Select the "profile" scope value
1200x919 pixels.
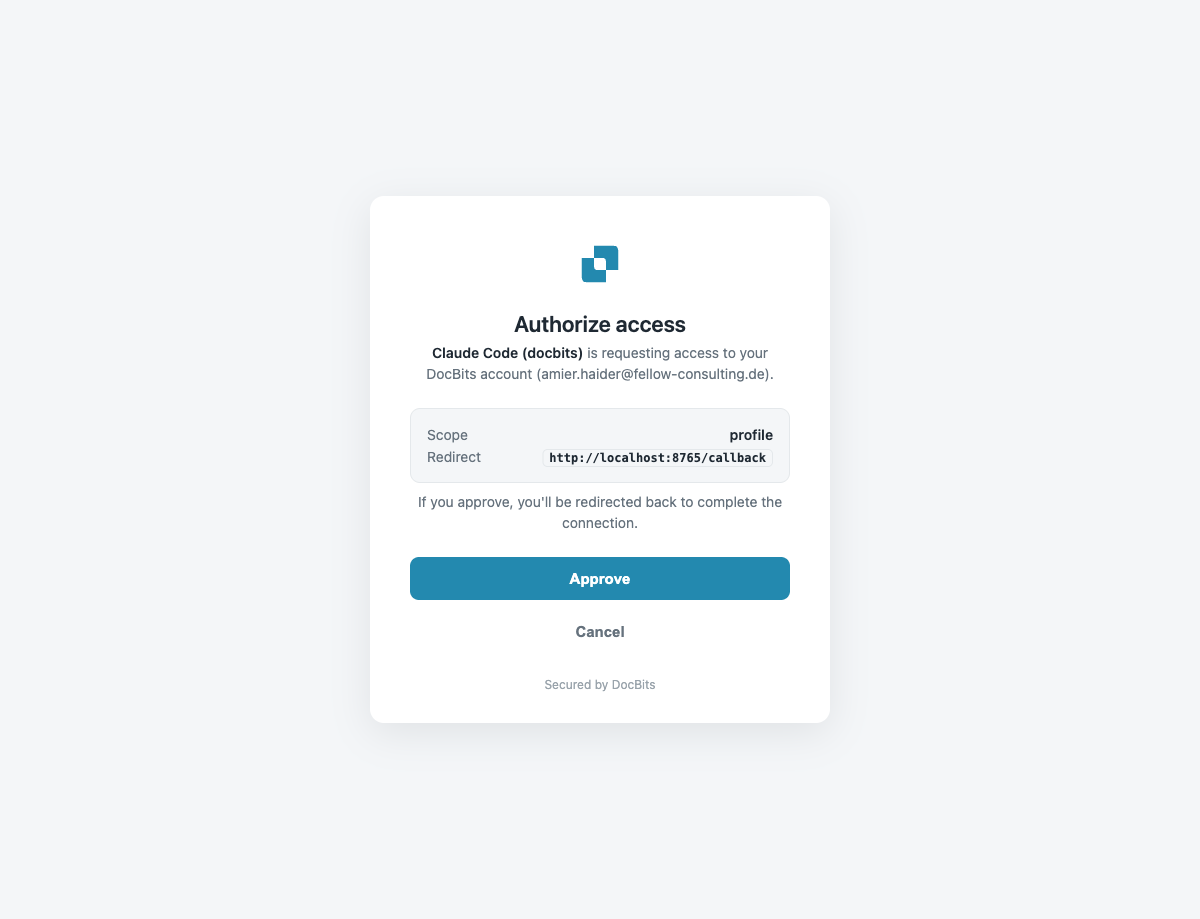click(751, 435)
